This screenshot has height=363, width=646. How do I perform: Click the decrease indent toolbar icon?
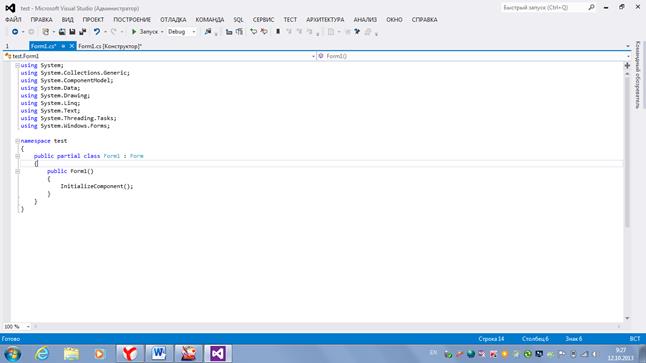coord(229,32)
